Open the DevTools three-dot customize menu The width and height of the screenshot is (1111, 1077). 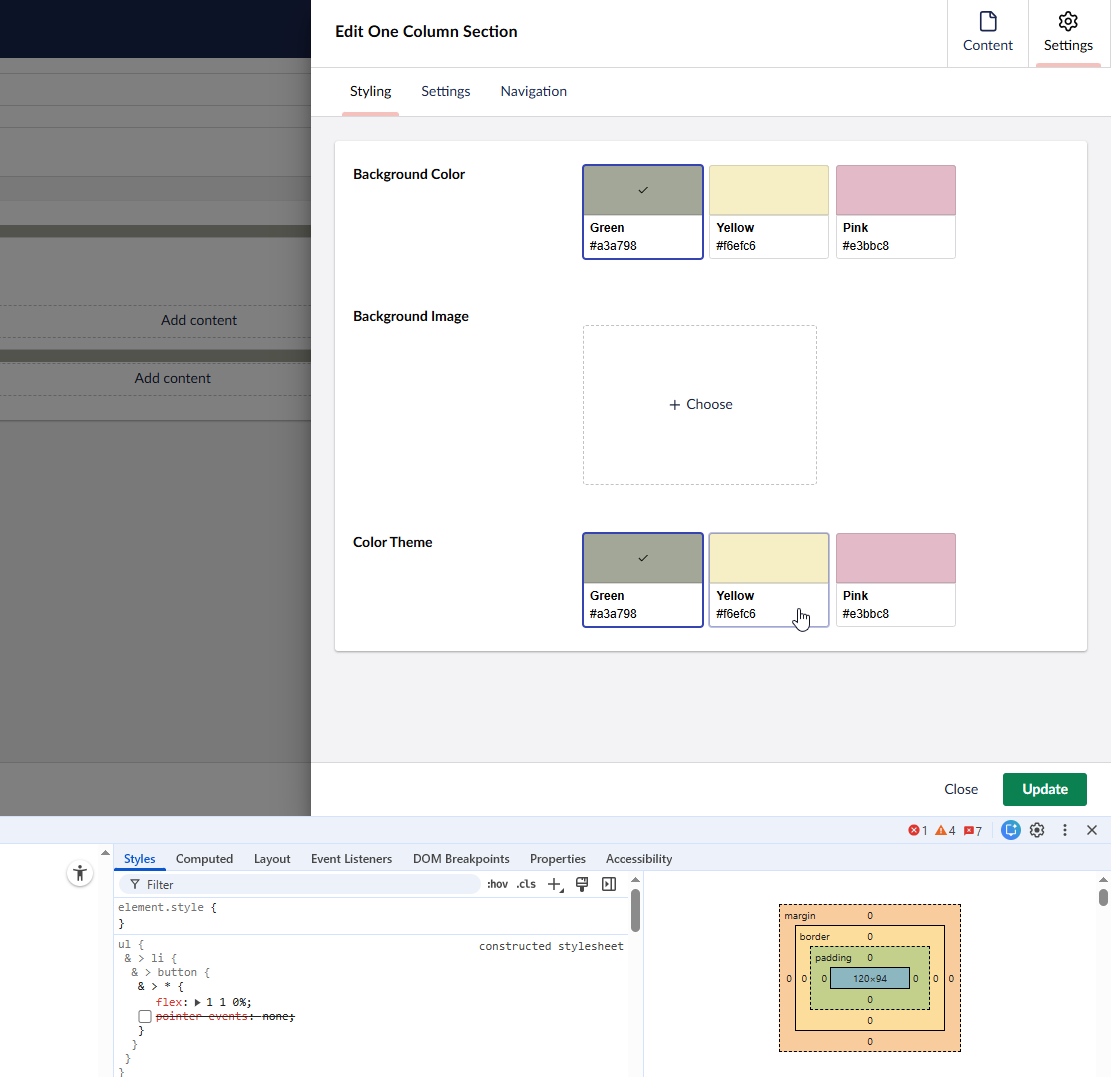click(1065, 830)
